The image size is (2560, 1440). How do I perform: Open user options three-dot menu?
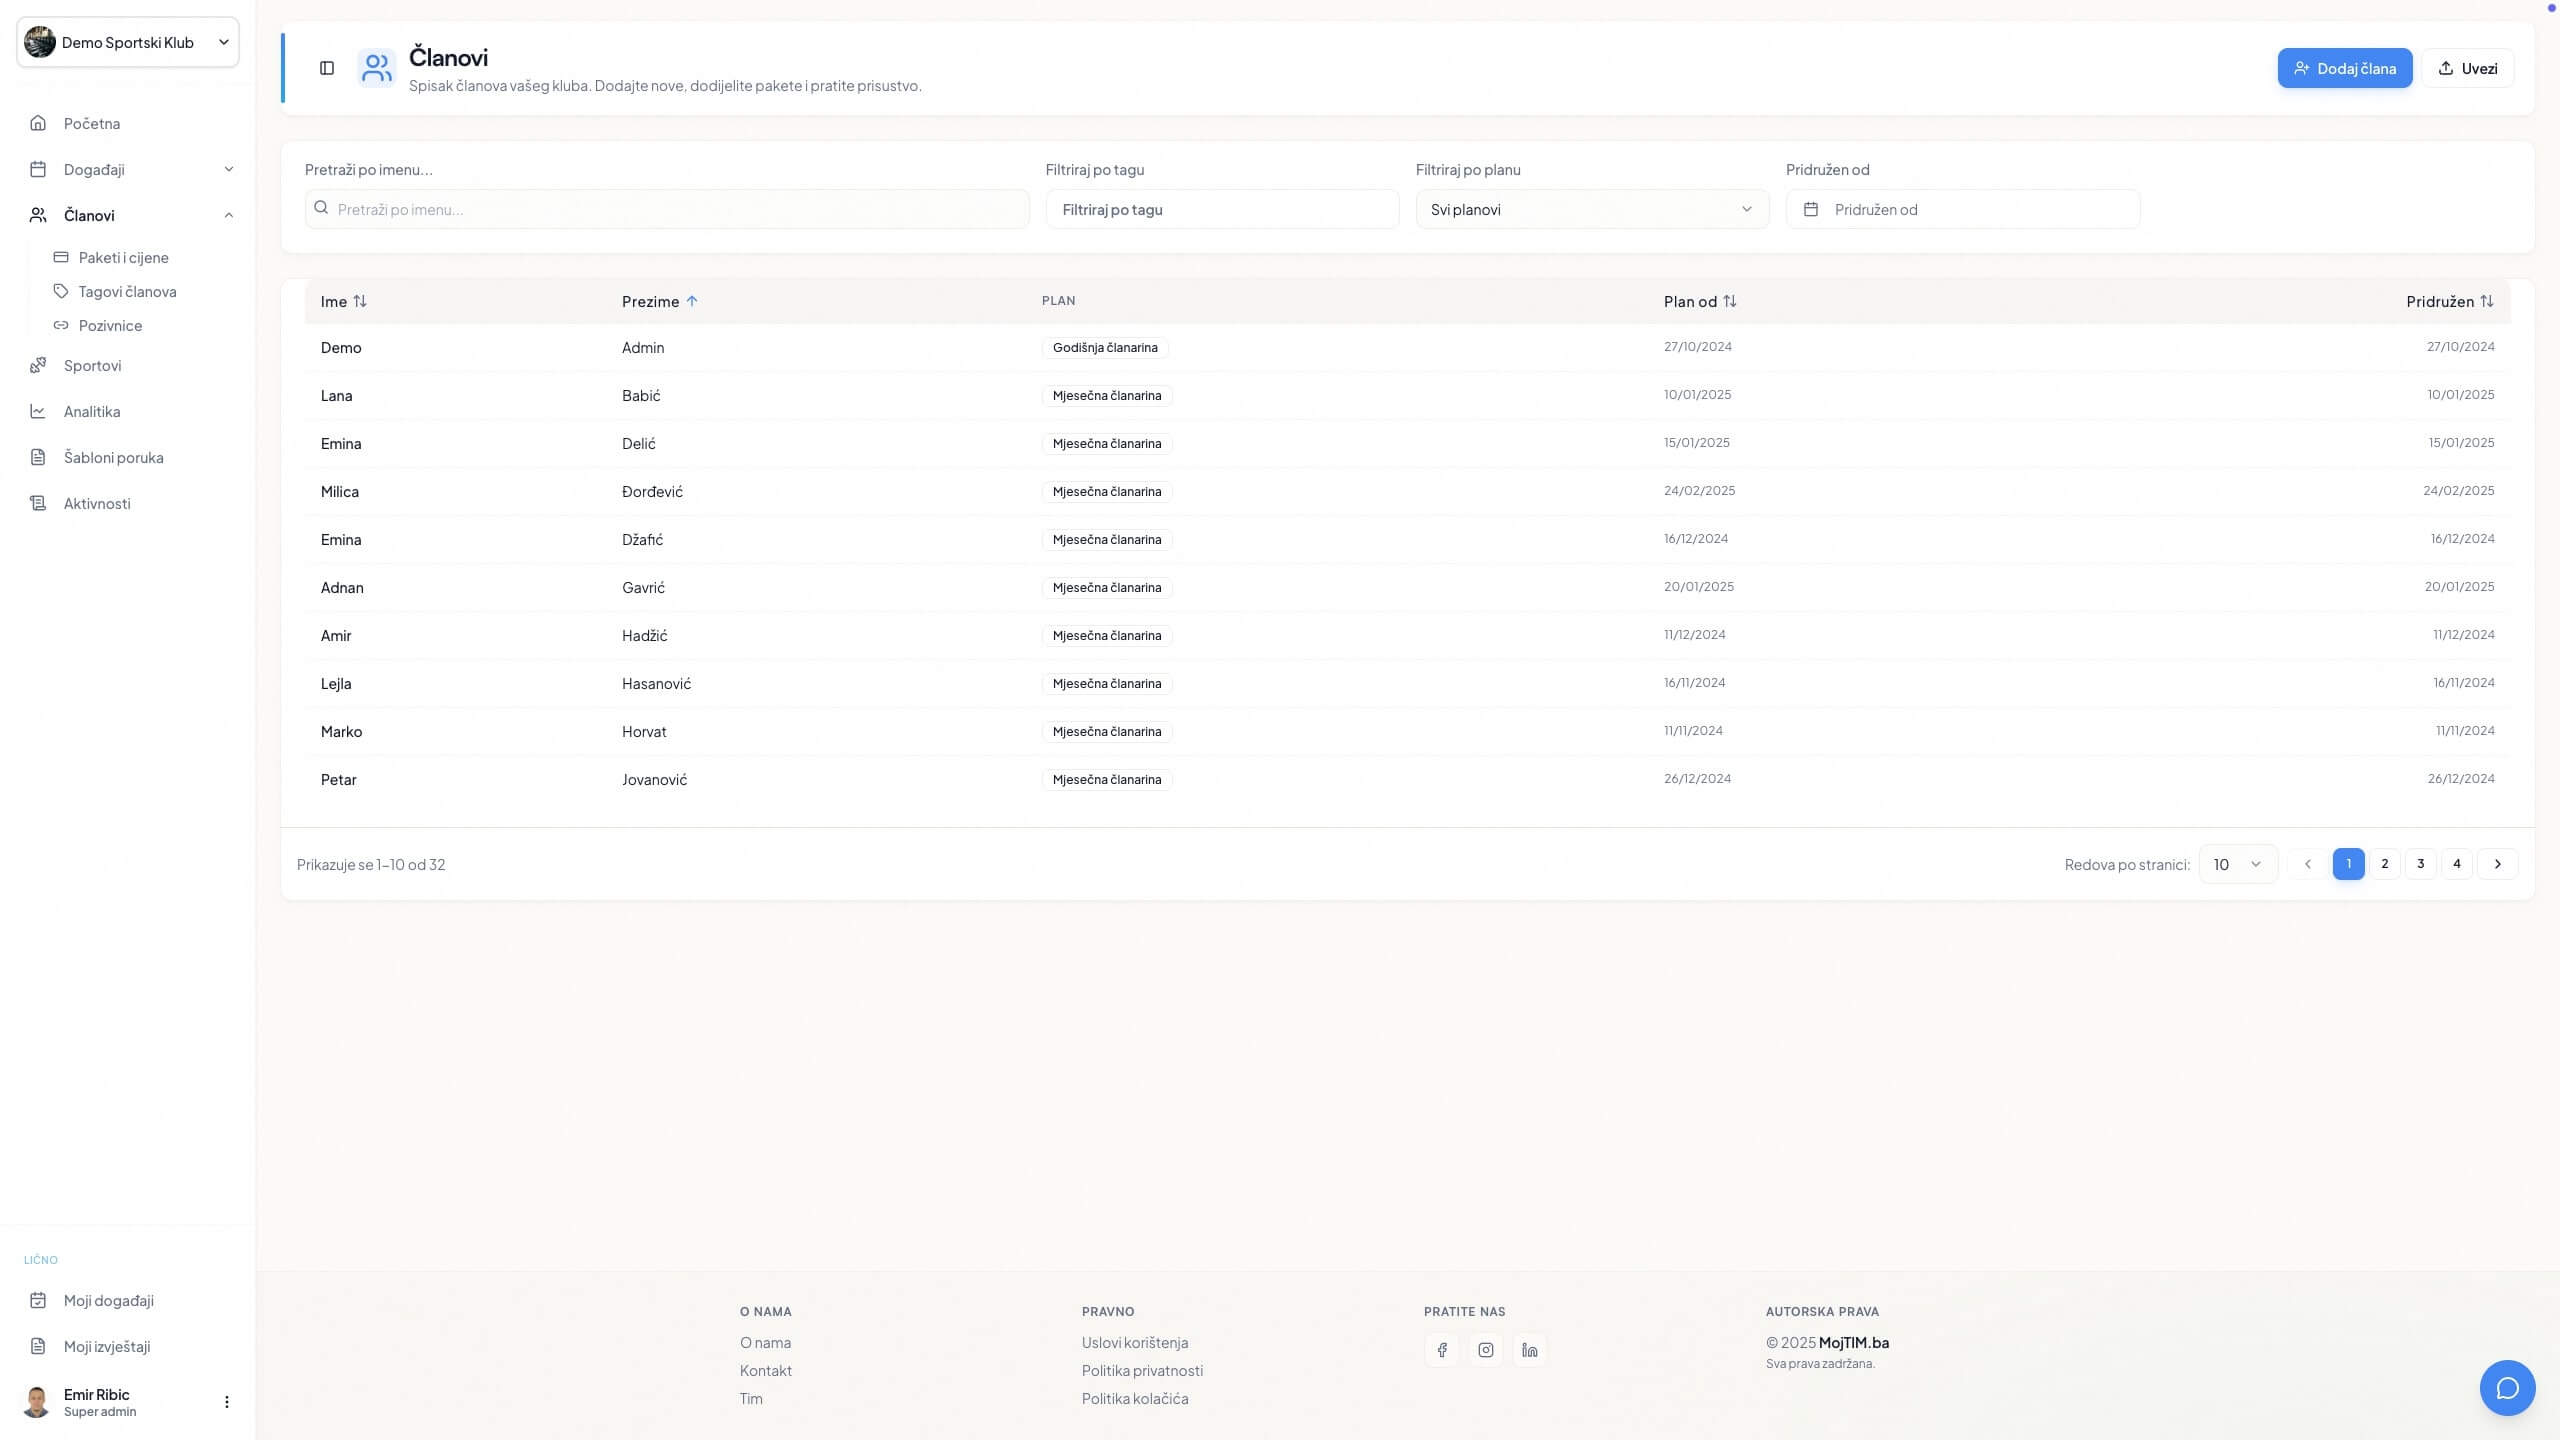[227, 1402]
